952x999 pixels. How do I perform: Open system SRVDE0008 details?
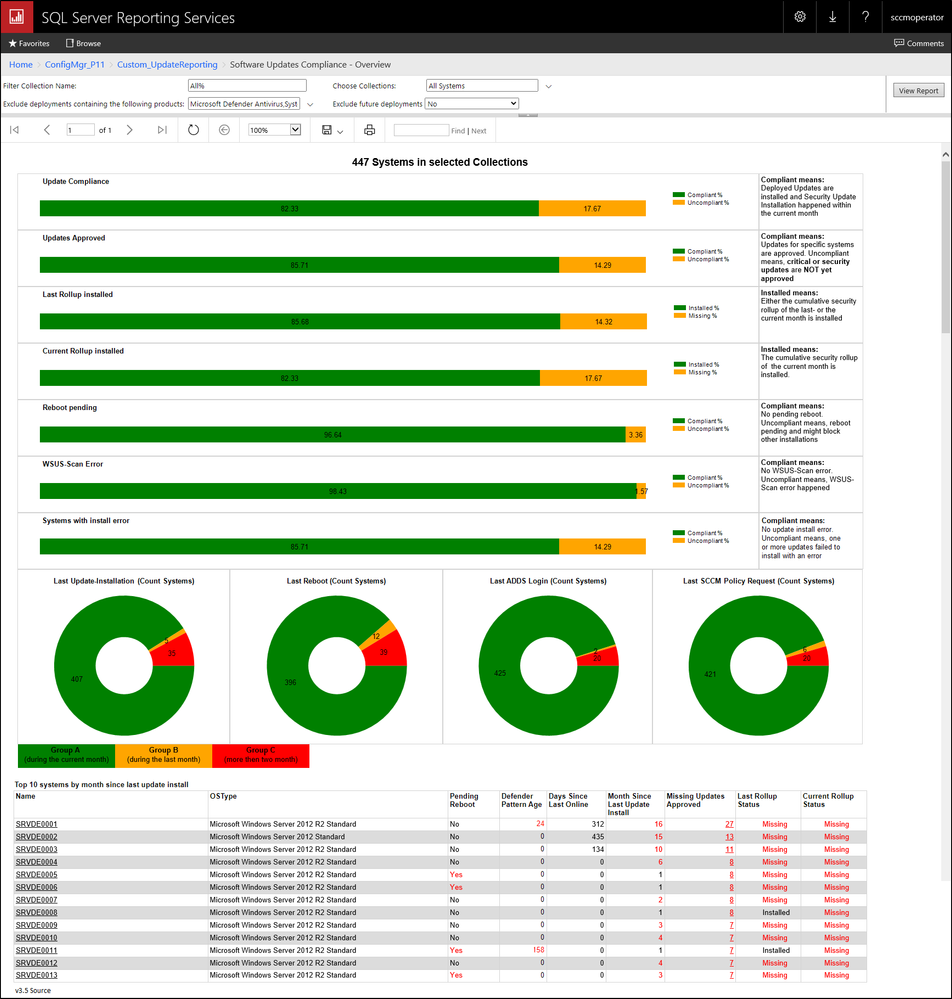pos(36,912)
